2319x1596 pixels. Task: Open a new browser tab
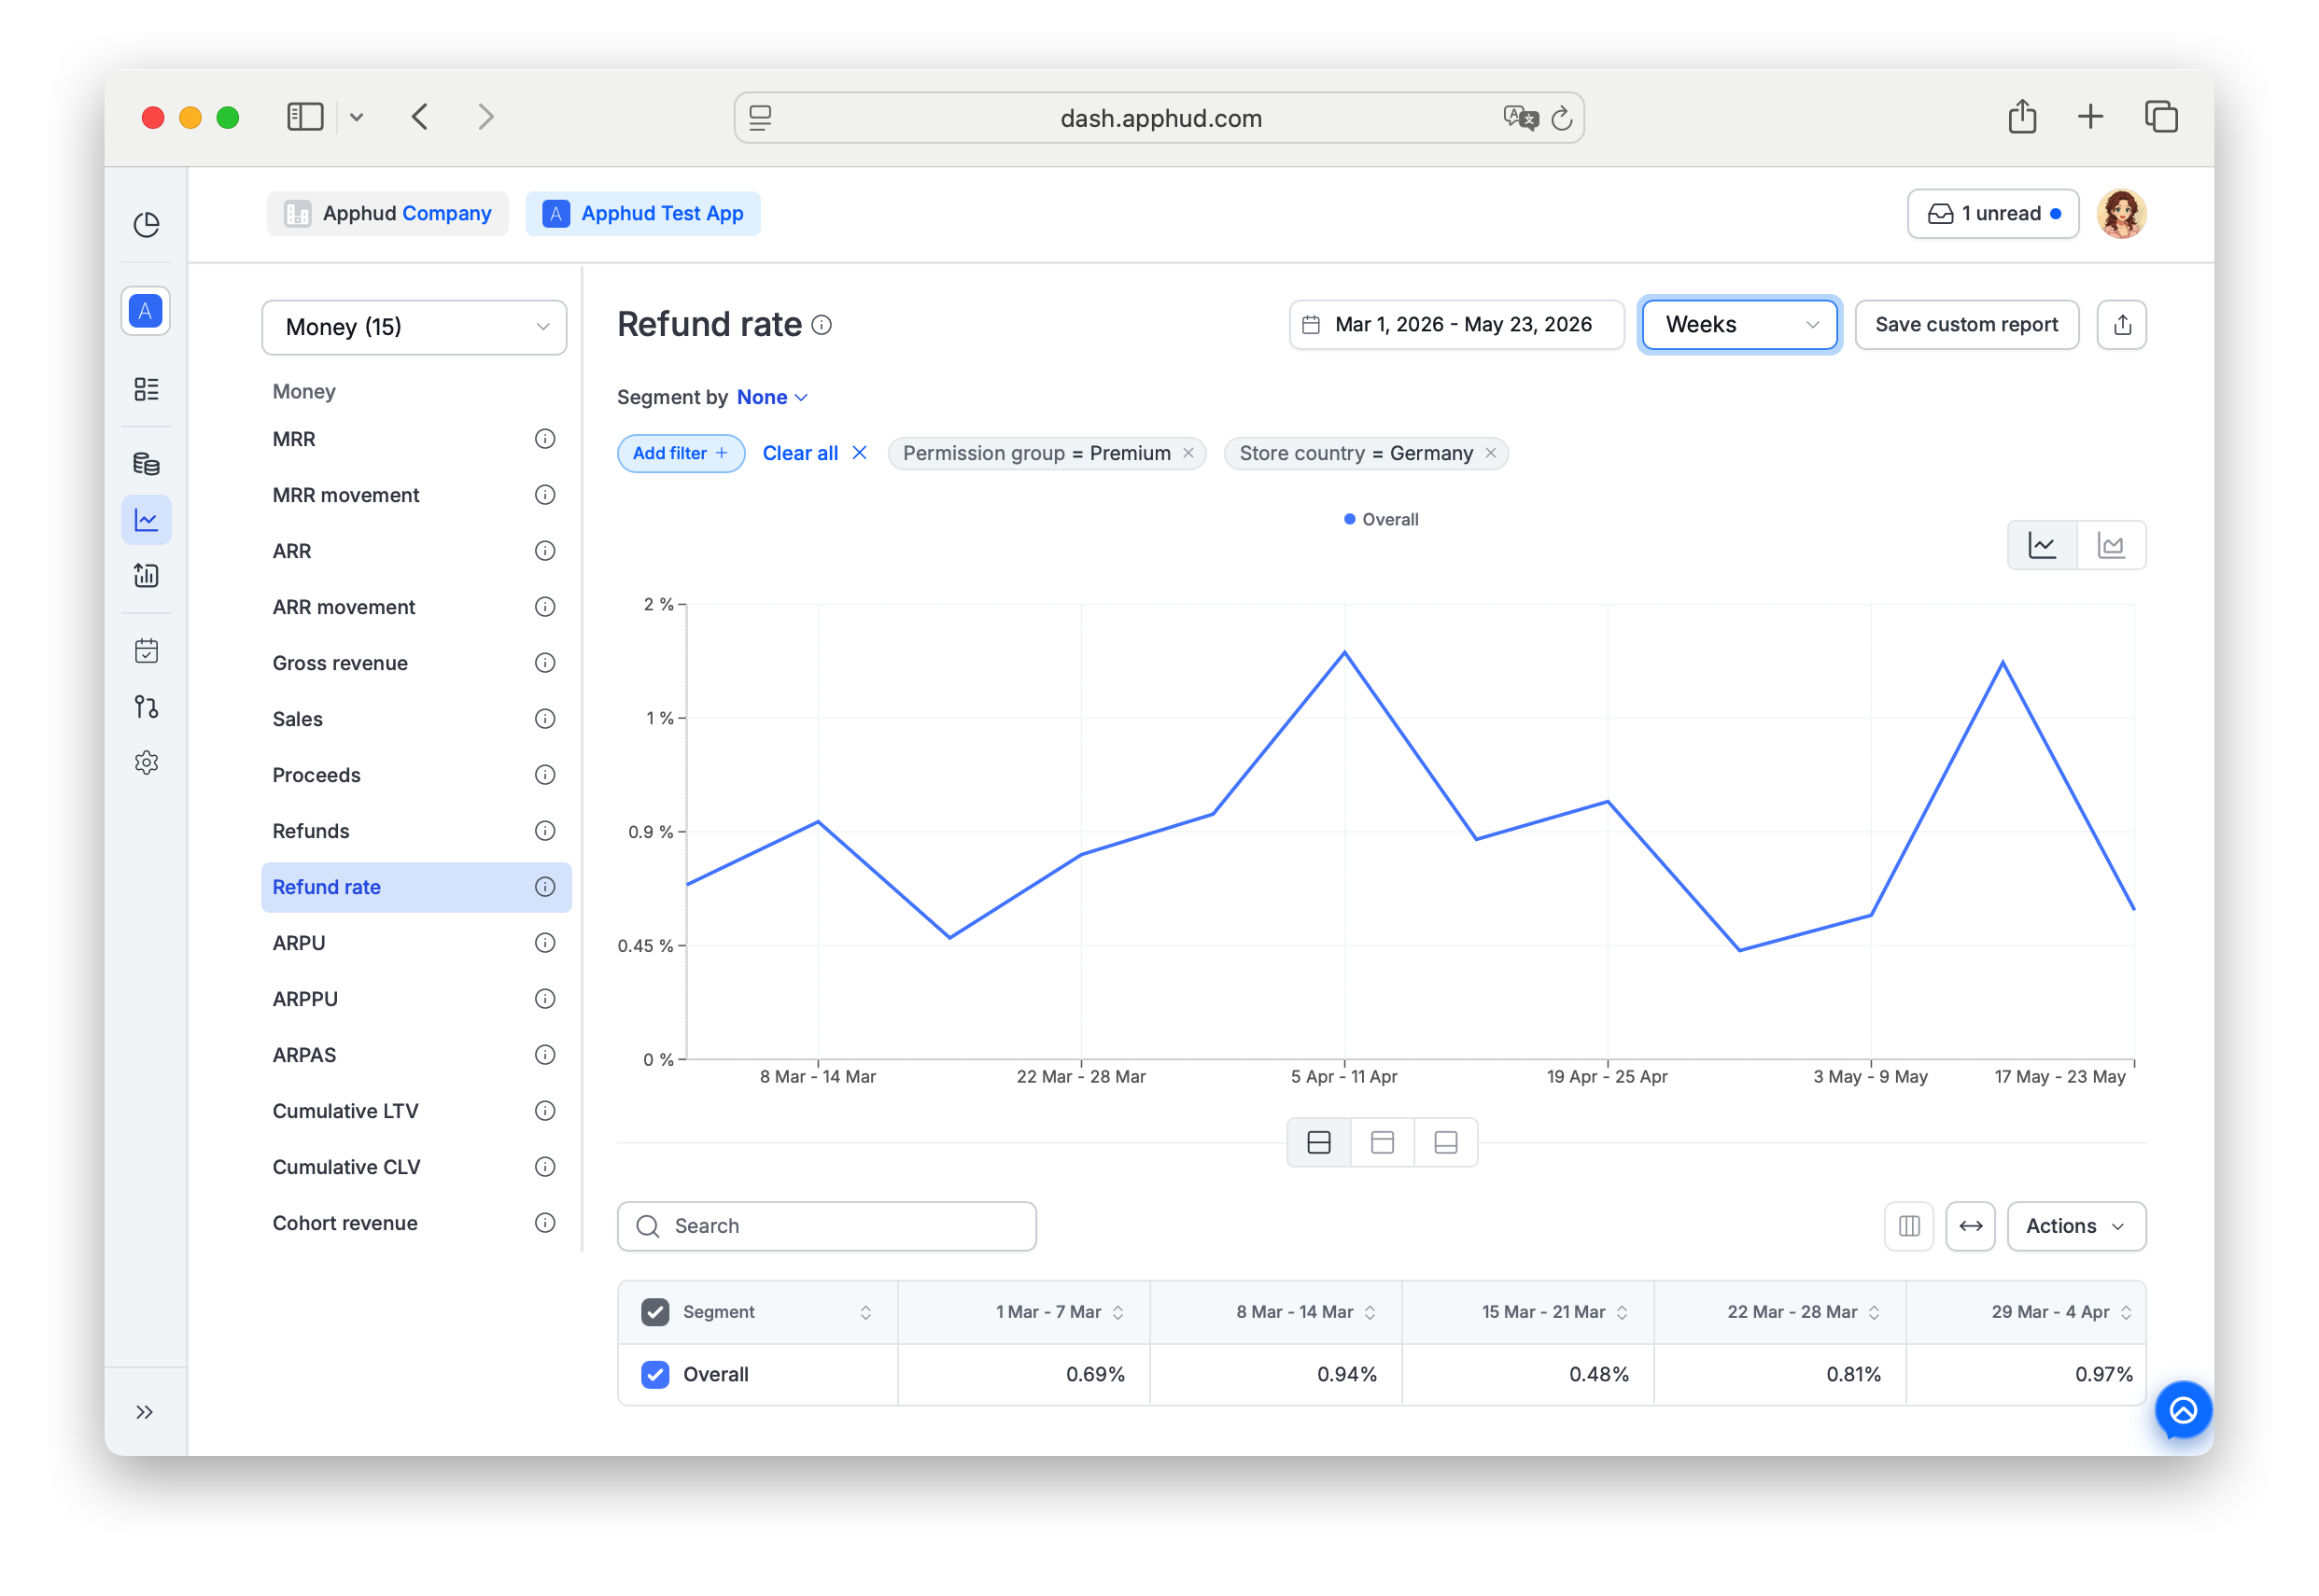(x=2089, y=117)
